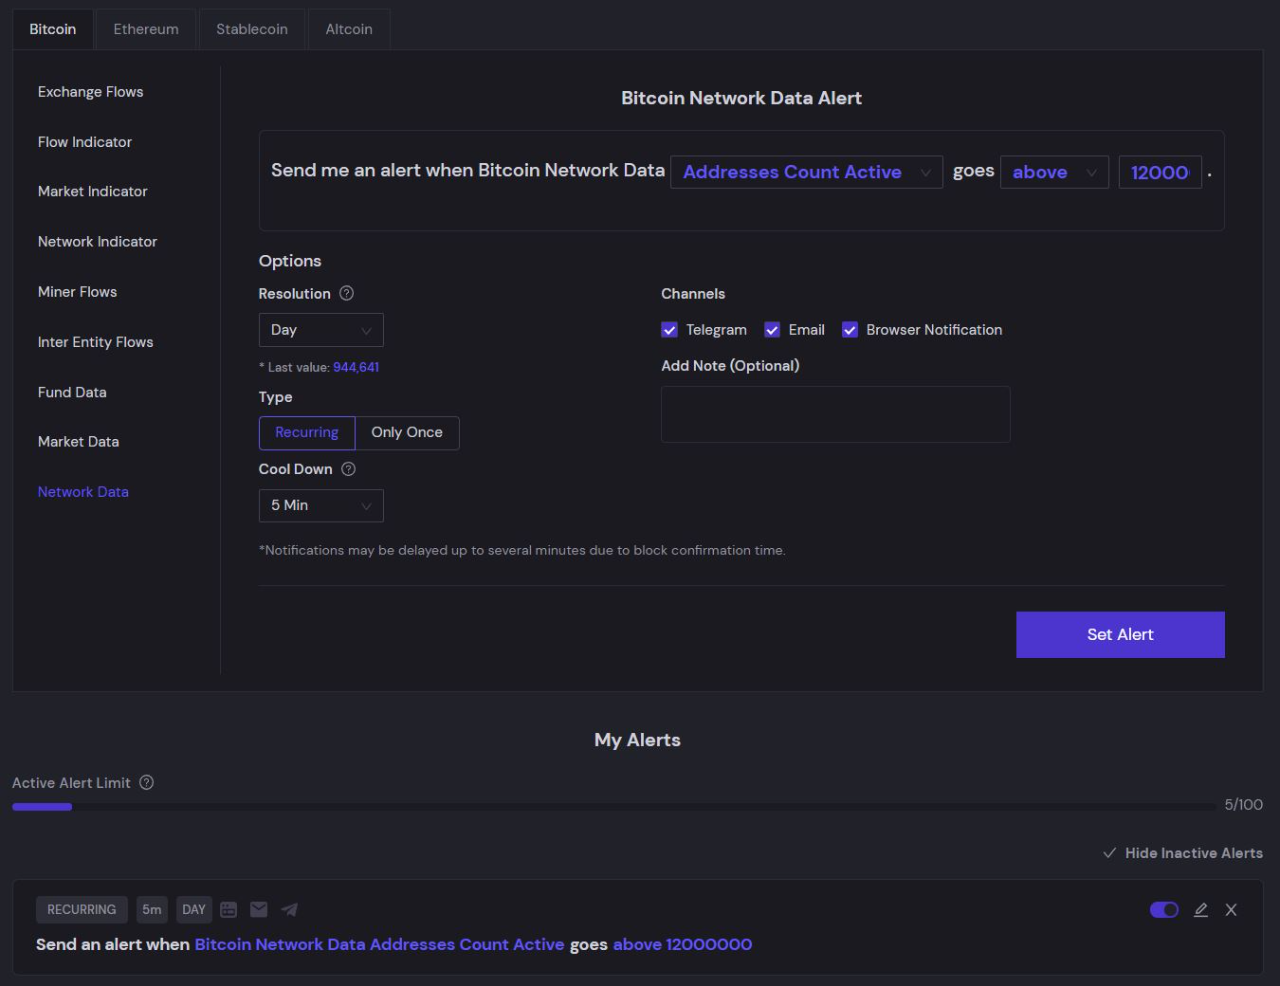1280x986 pixels.
Task: Select Recurring alert type
Action: 307,433
